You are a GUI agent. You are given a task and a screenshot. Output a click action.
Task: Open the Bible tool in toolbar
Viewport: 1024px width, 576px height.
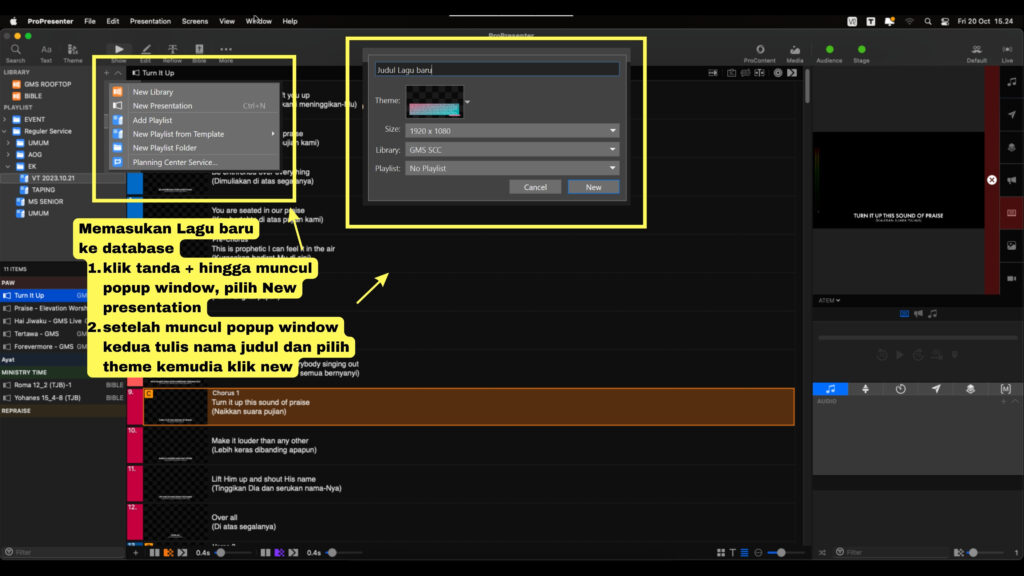[x=199, y=53]
